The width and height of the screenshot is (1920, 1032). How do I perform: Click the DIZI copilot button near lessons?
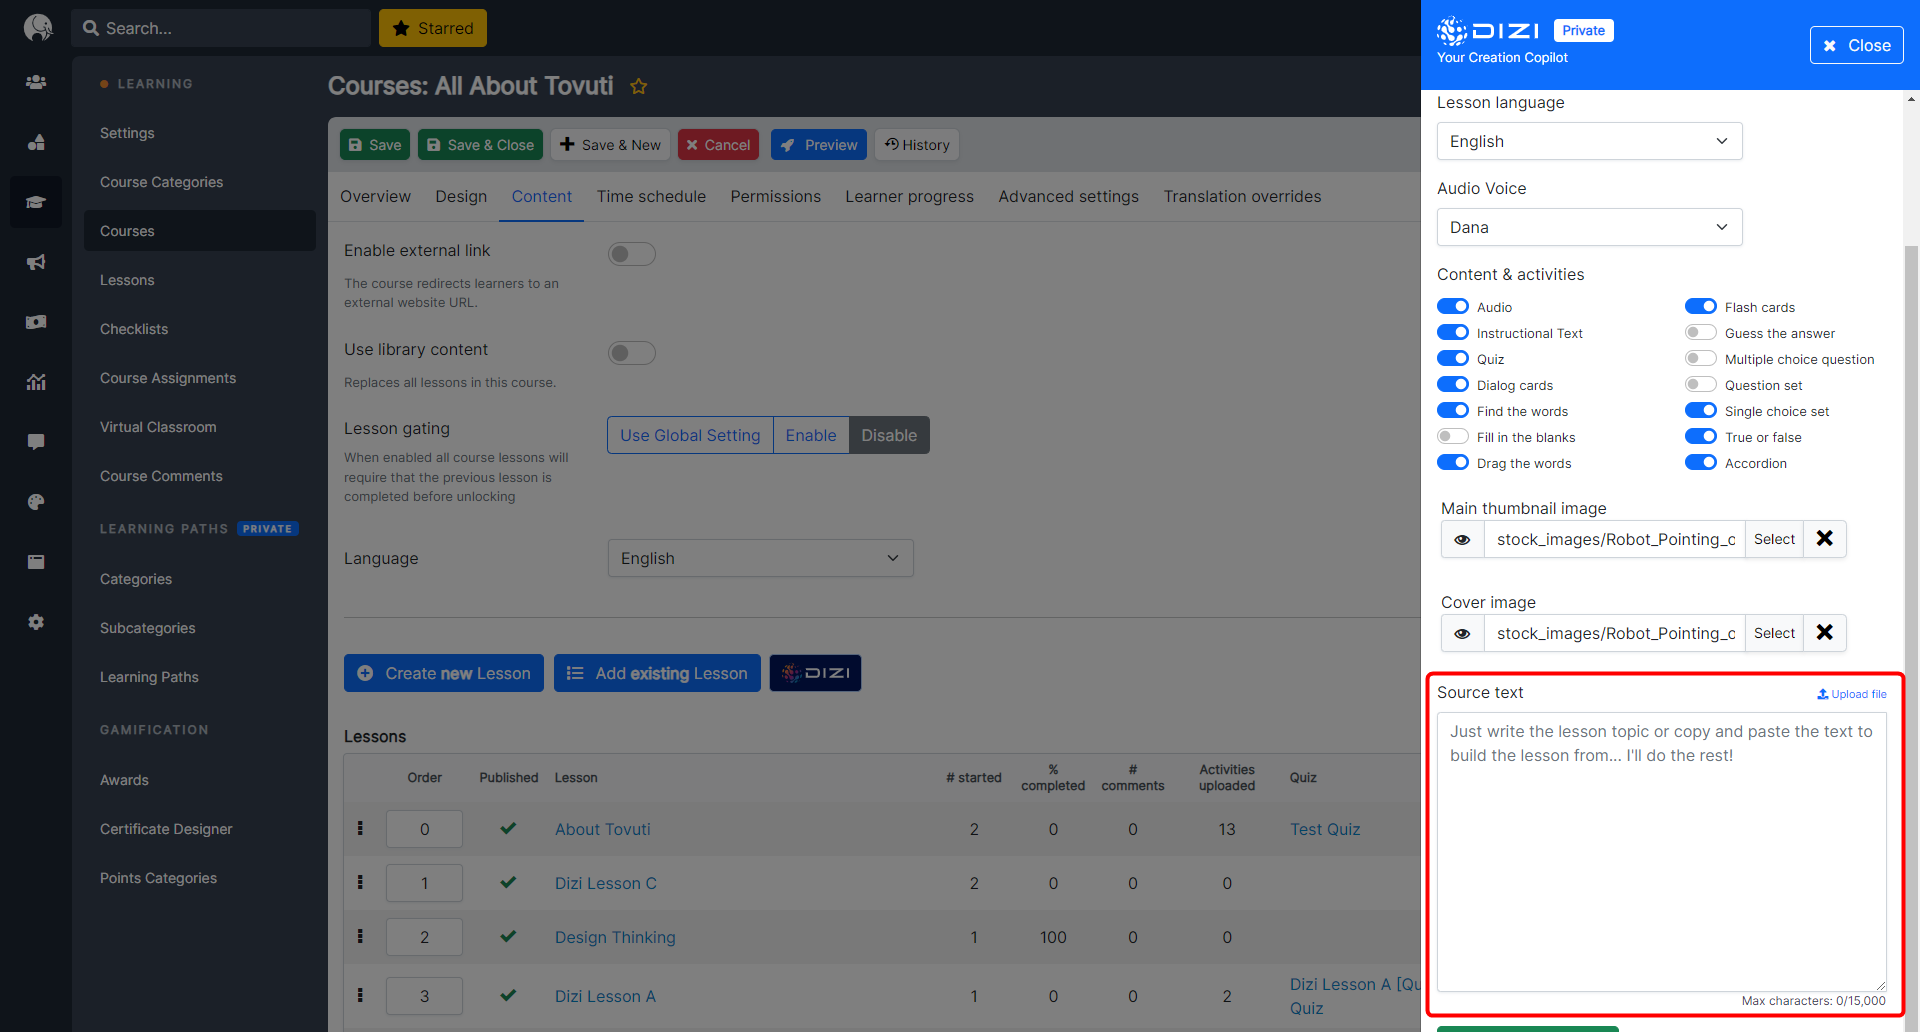[x=815, y=673]
